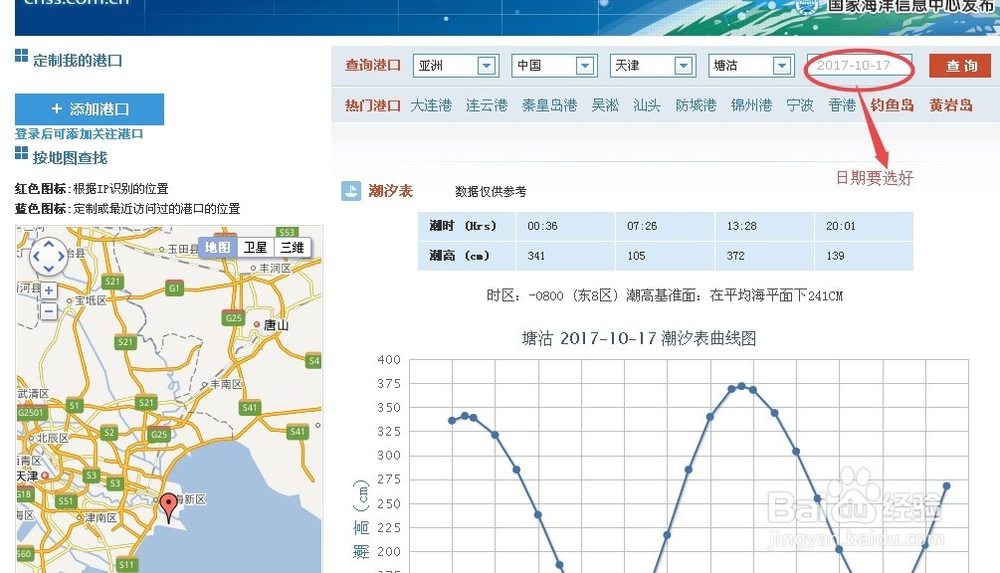Open the 天津 province dropdown
This screenshot has width=1000, height=573.
(x=683, y=66)
